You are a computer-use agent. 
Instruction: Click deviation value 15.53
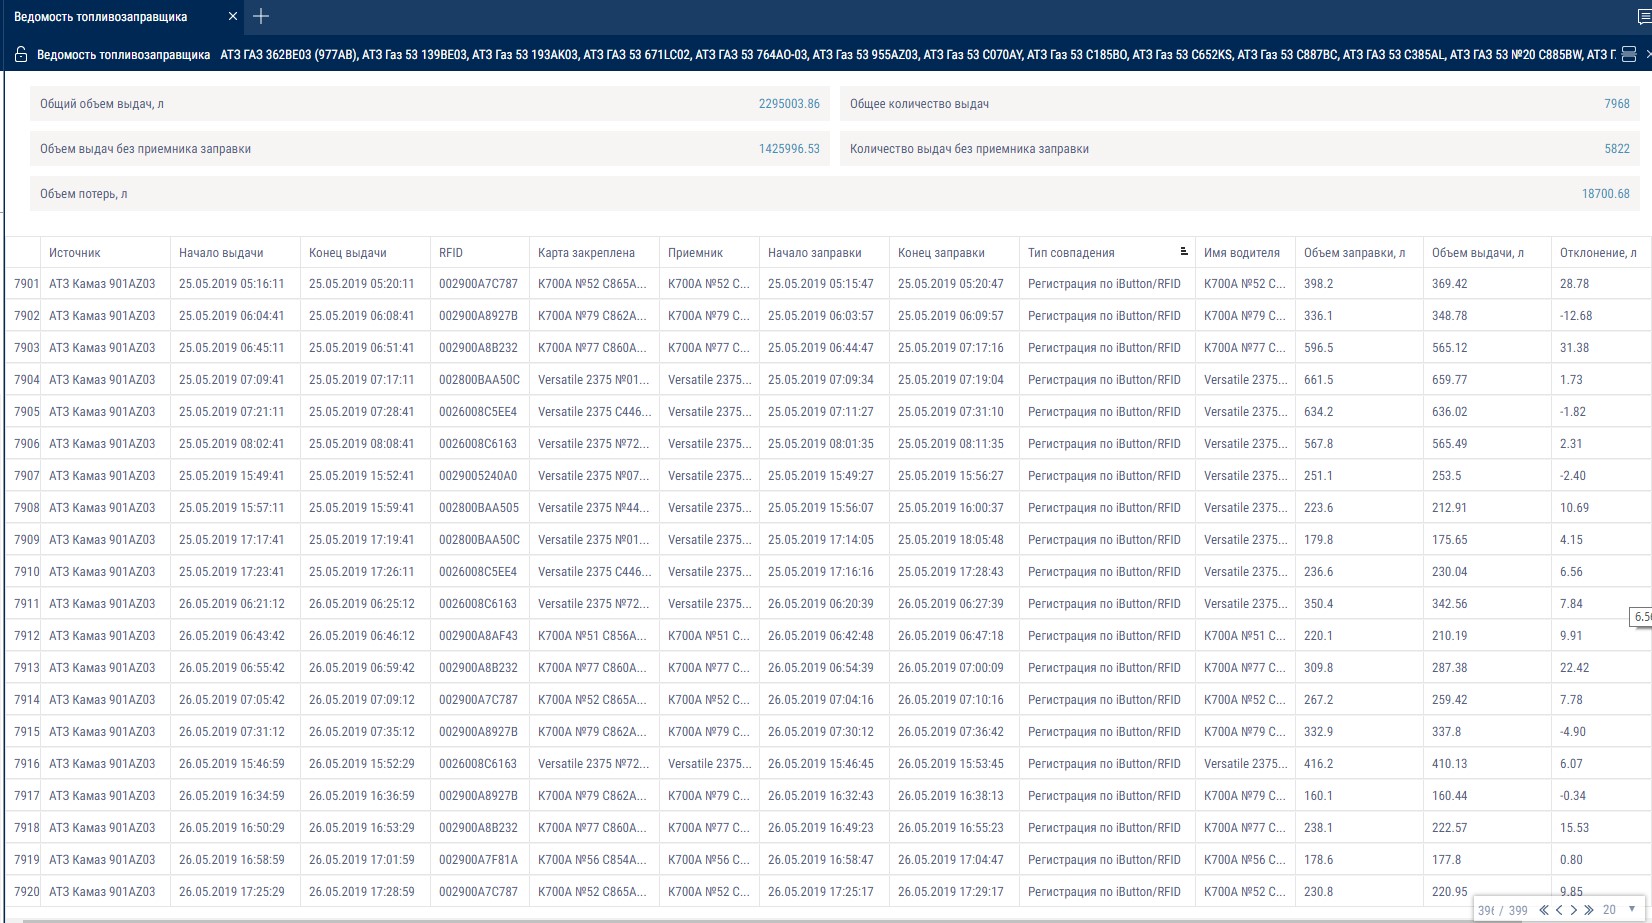click(1574, 828)
